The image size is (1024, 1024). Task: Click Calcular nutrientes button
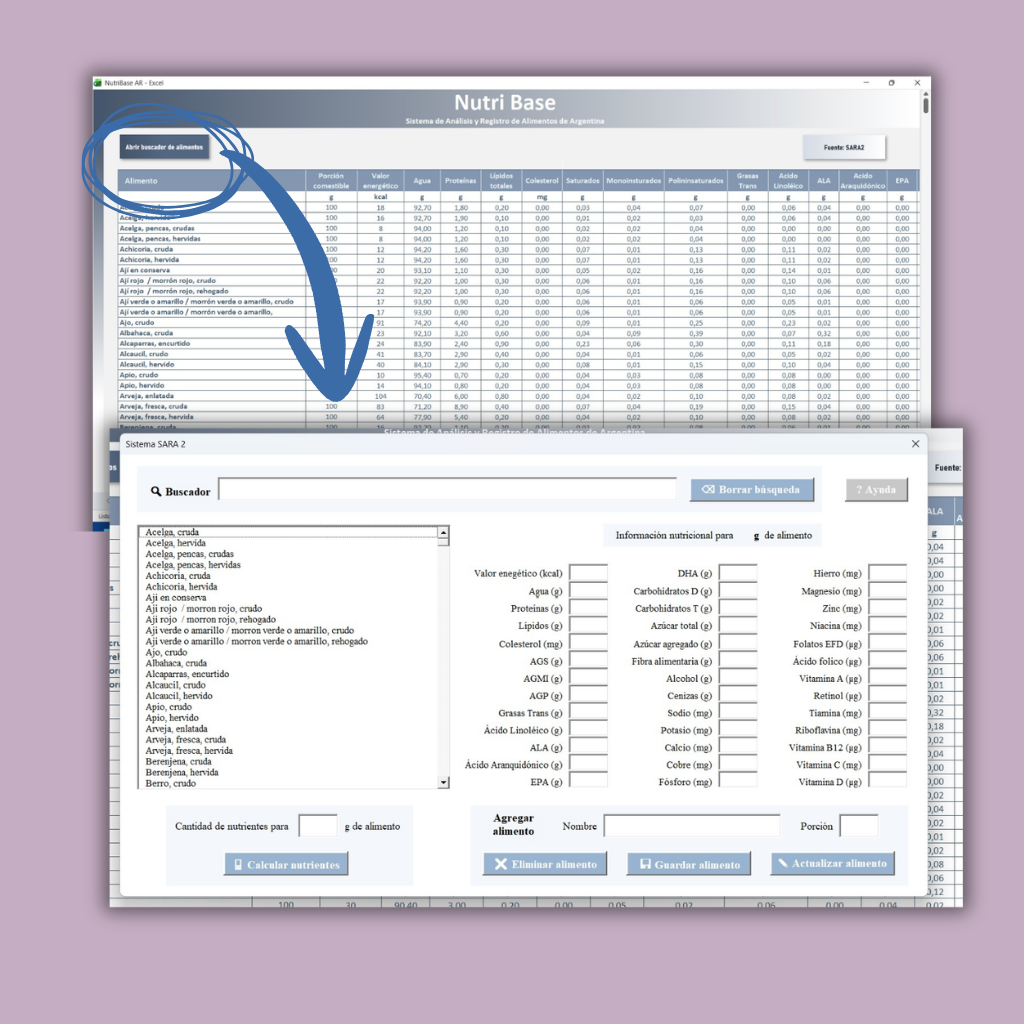(x=286, y=864)
